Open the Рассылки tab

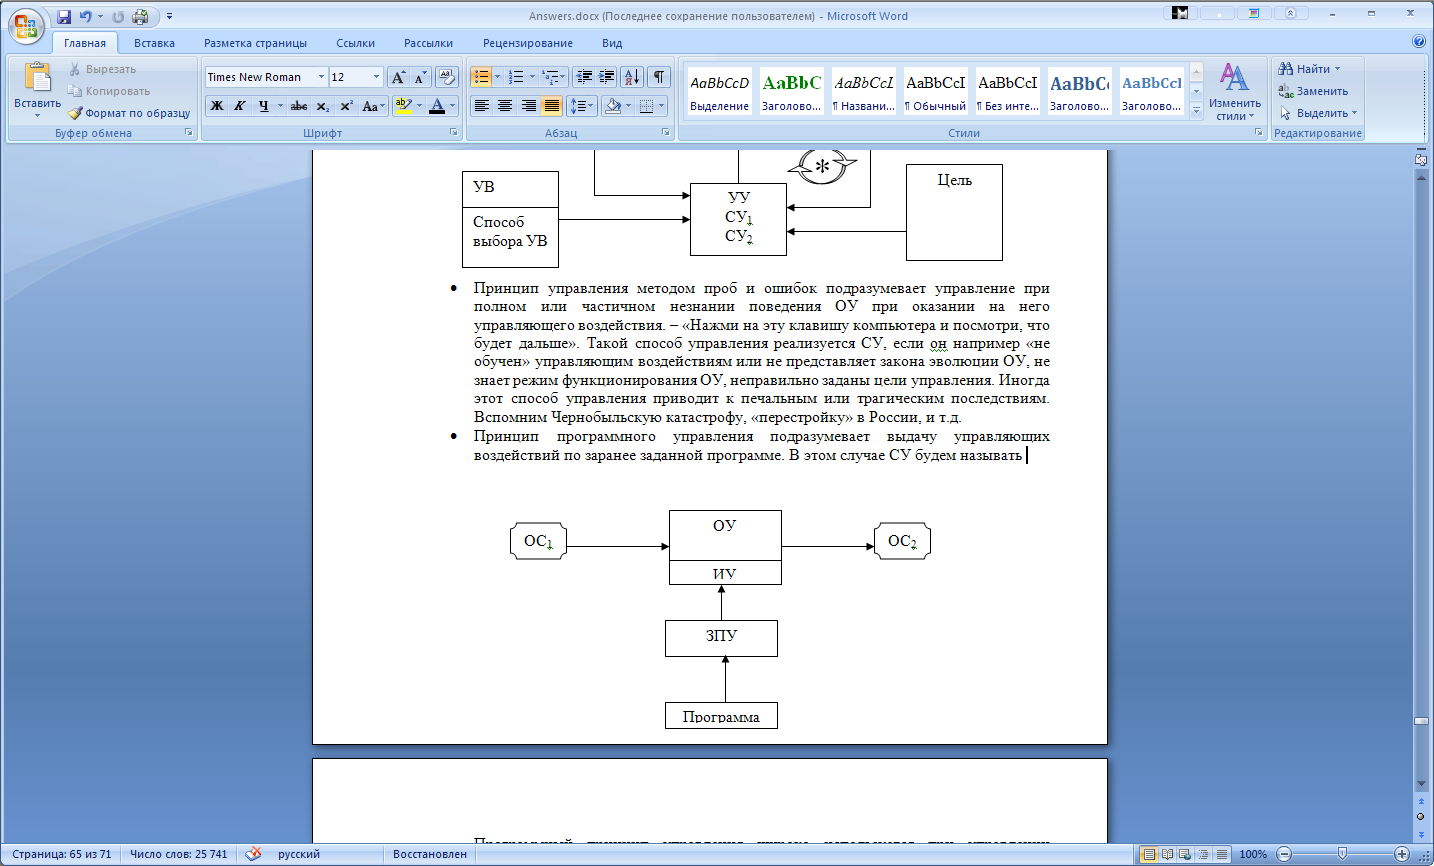pos(428,43)
